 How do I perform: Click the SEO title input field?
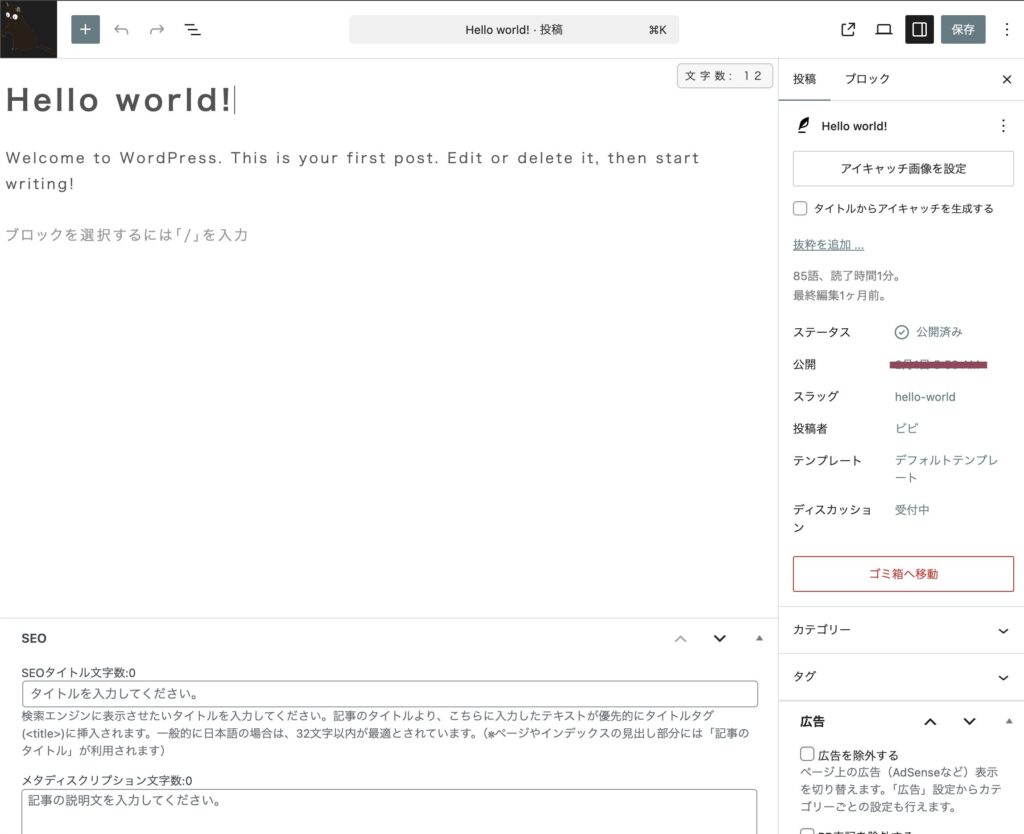(x=389, y=694)
